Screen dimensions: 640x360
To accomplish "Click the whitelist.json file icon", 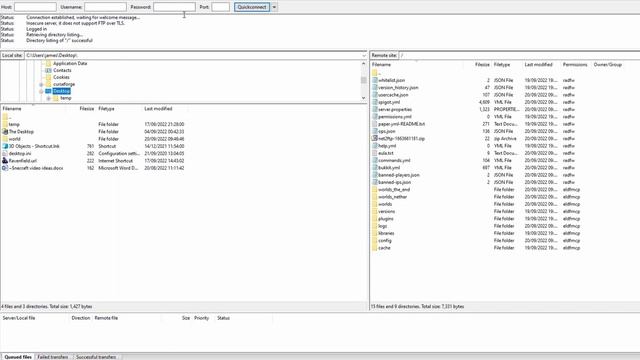I will (x=375, y=80).
